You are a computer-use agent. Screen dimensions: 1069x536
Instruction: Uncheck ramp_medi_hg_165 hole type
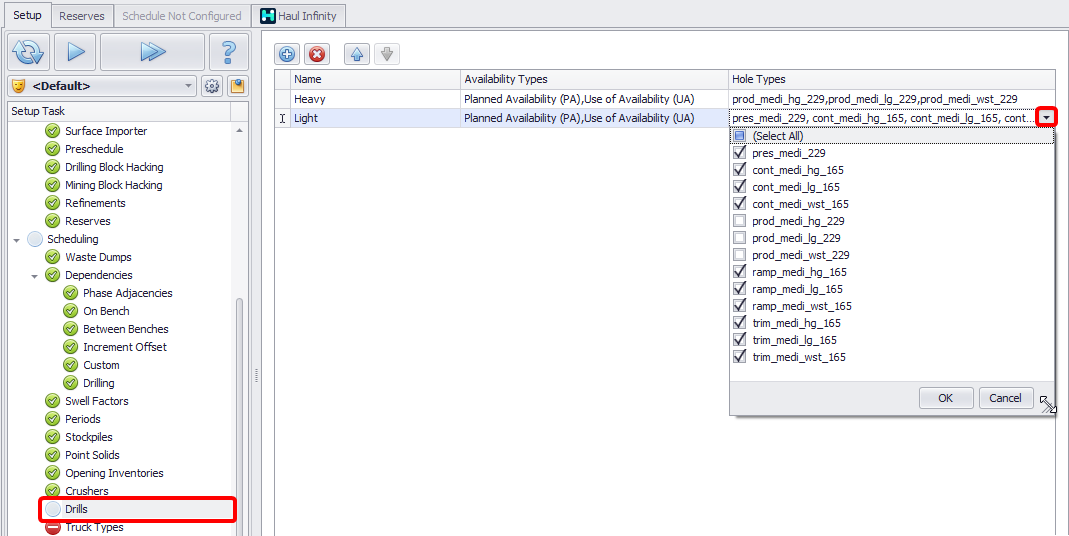point(739,272)
